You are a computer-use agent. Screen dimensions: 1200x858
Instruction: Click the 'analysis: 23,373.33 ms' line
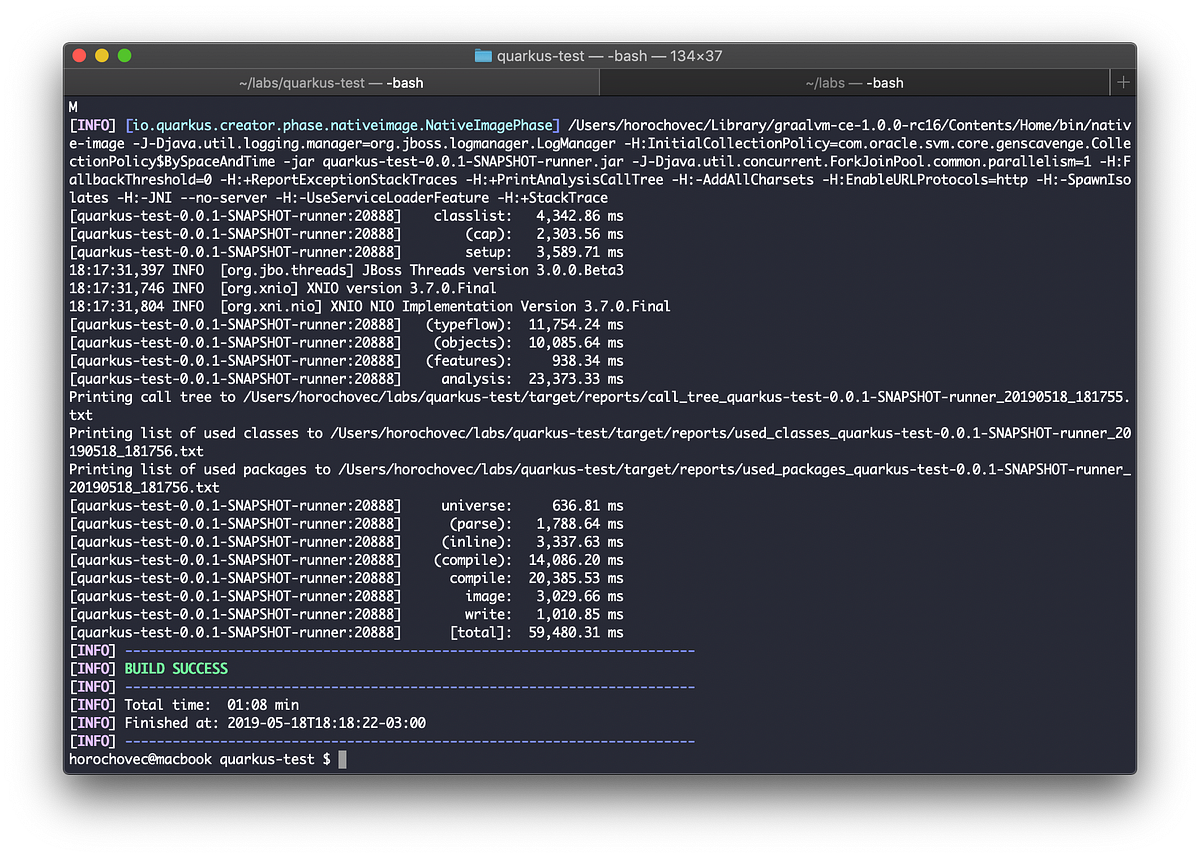(x=346, y=379)
